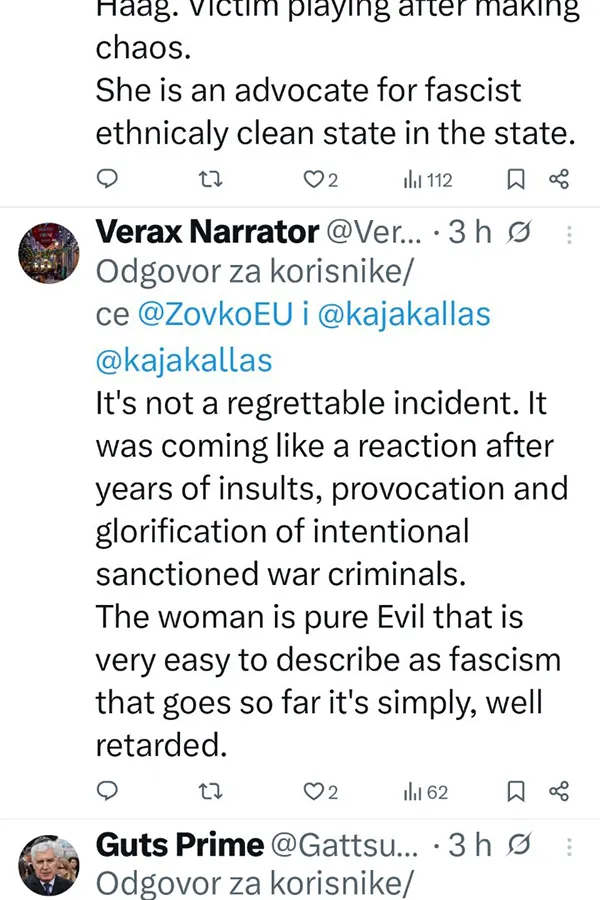Share the Verax Narrator tweet

(559, 792)
